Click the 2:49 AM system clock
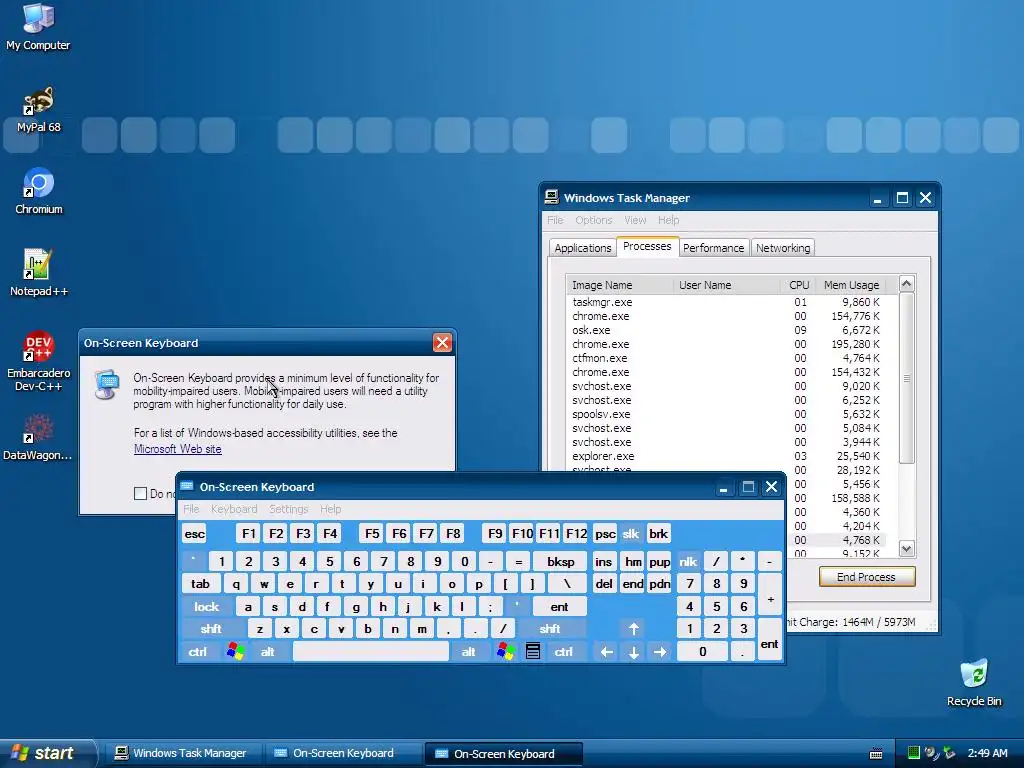Viewport: 1024px width, 768px height. pos(987,753)
